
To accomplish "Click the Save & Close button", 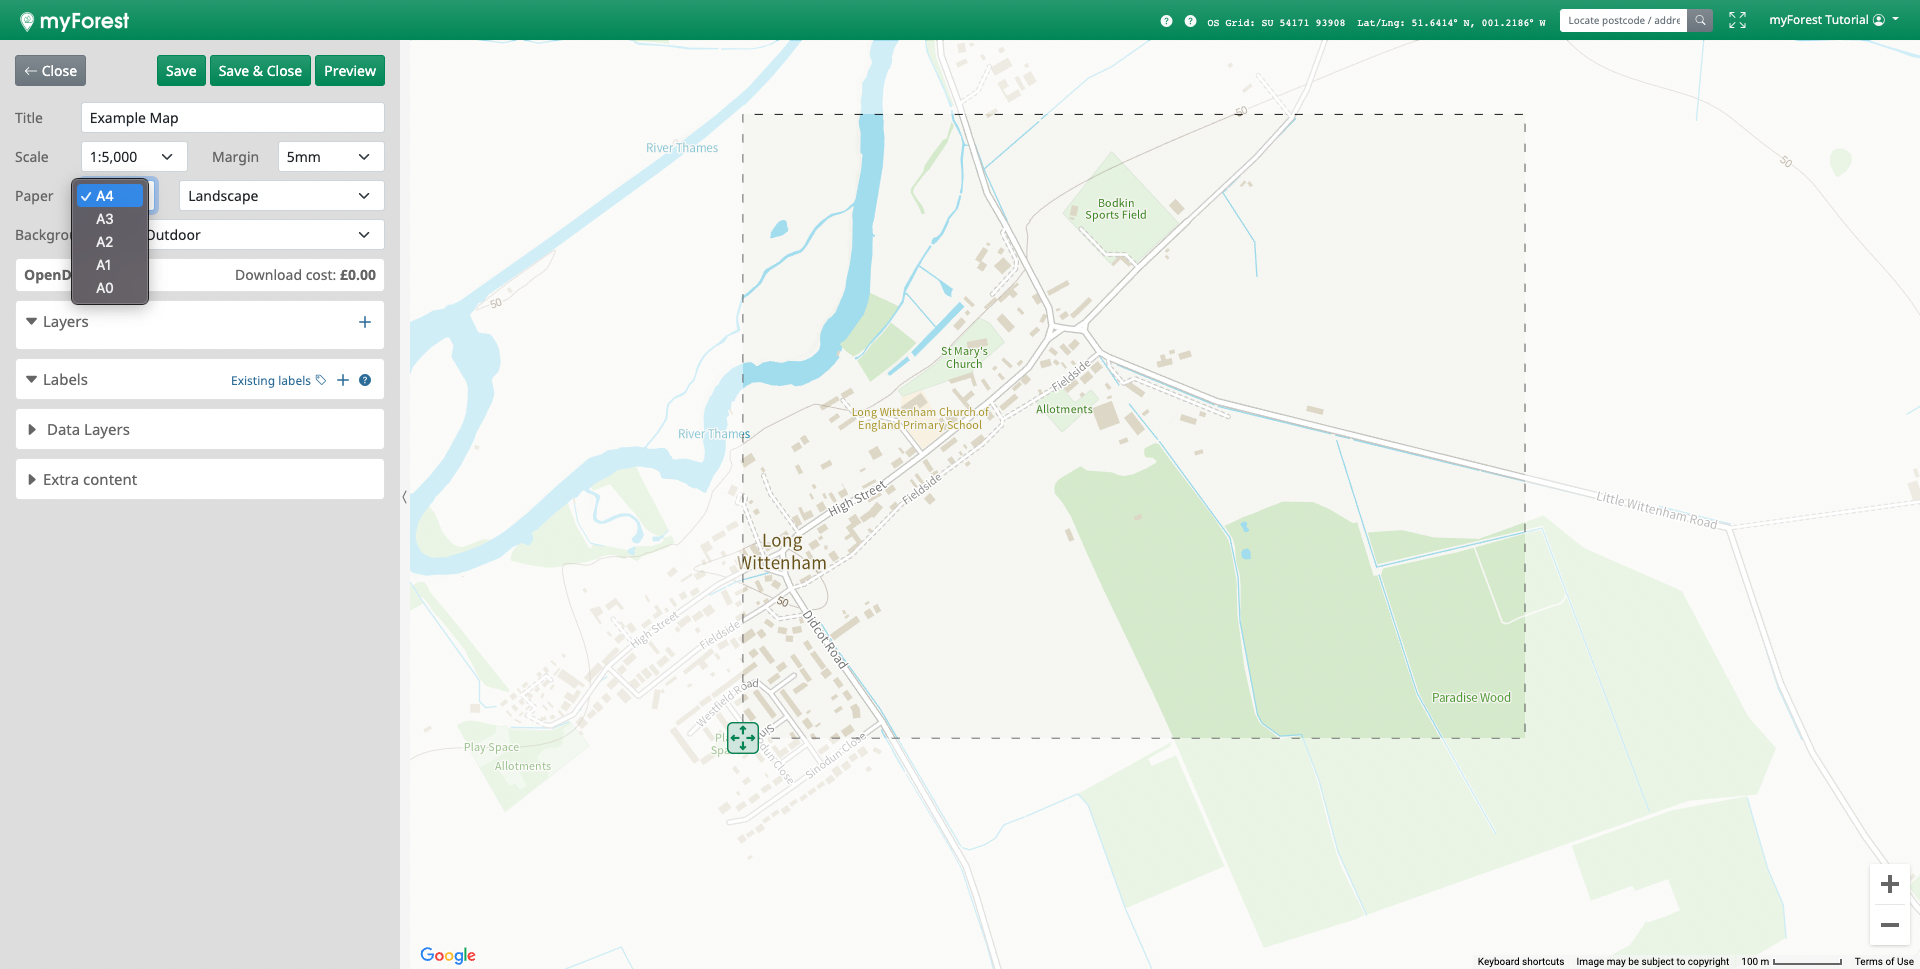I will point(260,71).
